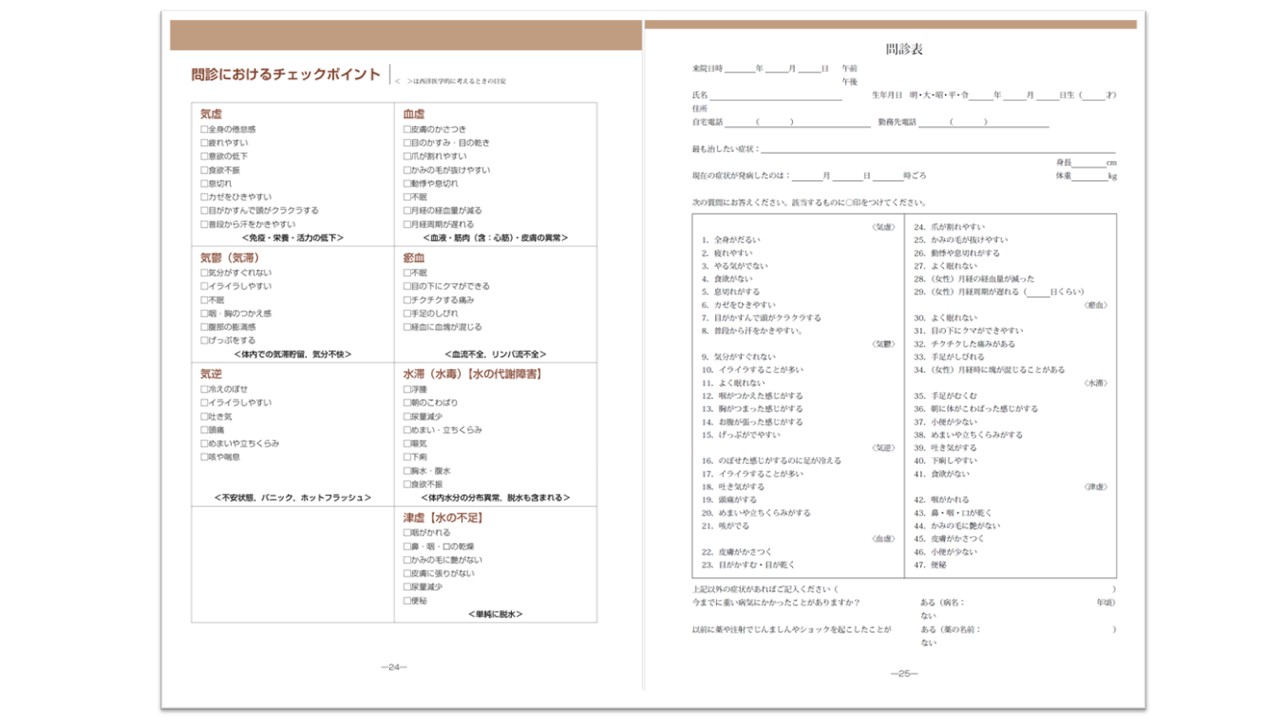Screen dimensions: 1280x720
Task: Tick the 頭痛 checkbox under 気逆
Action: [204, 430]
